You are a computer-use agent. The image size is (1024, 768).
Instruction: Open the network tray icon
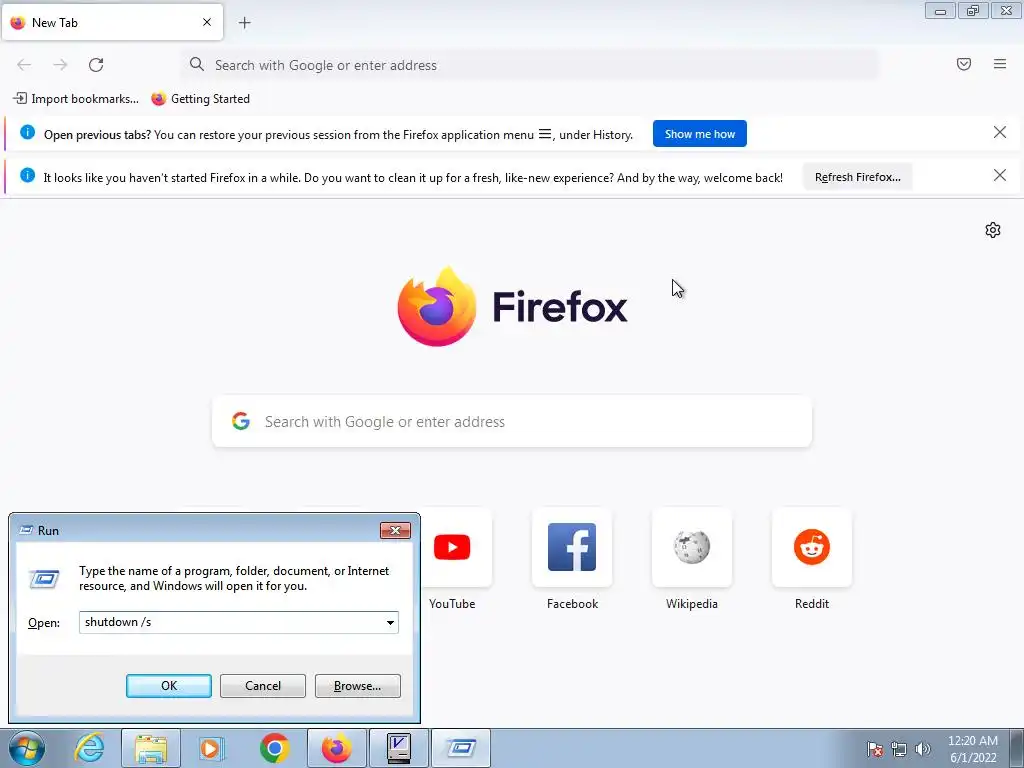point(899,749)
